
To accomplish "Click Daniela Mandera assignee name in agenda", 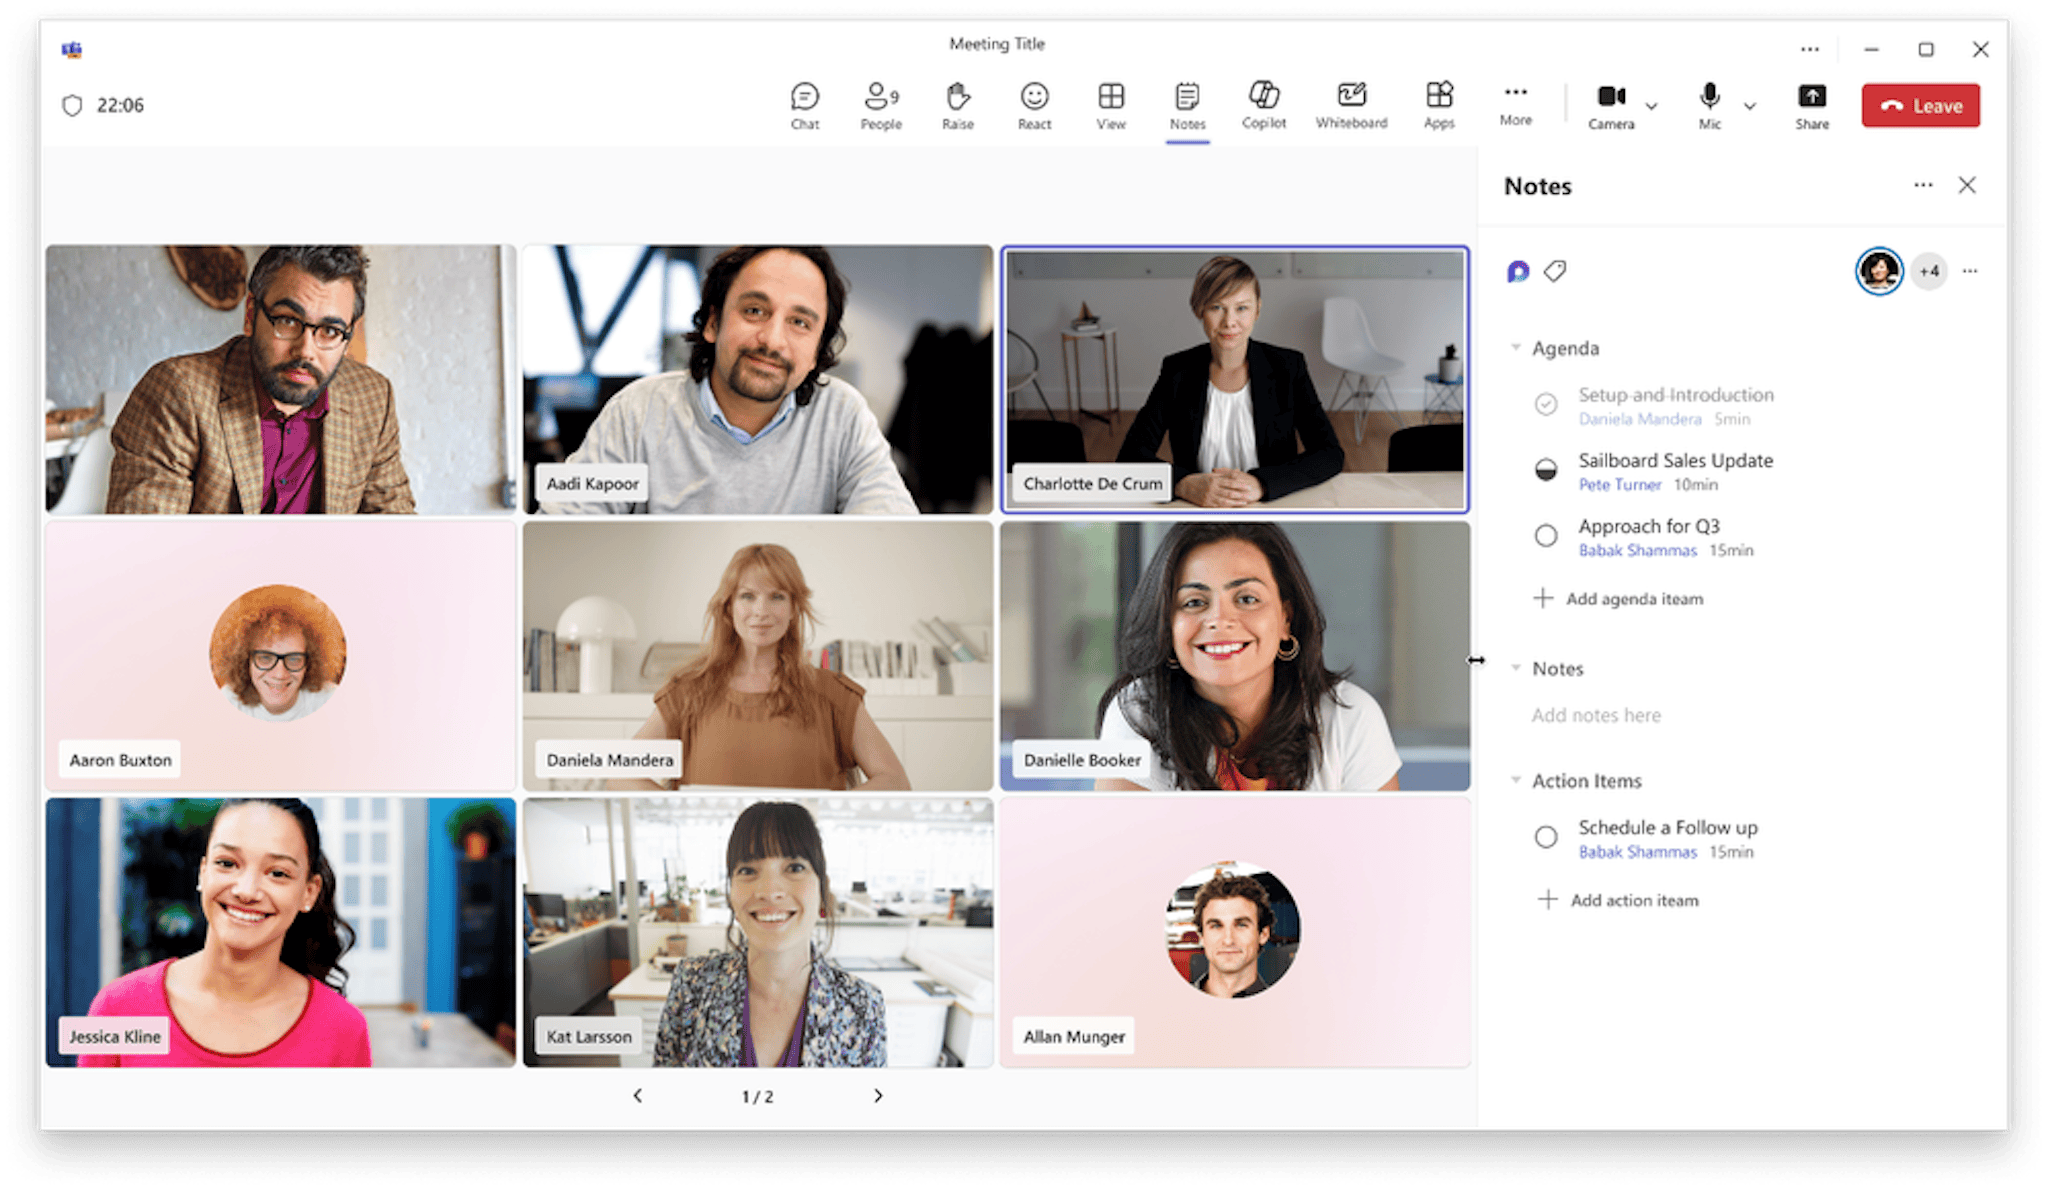I will click(1640, 419).
